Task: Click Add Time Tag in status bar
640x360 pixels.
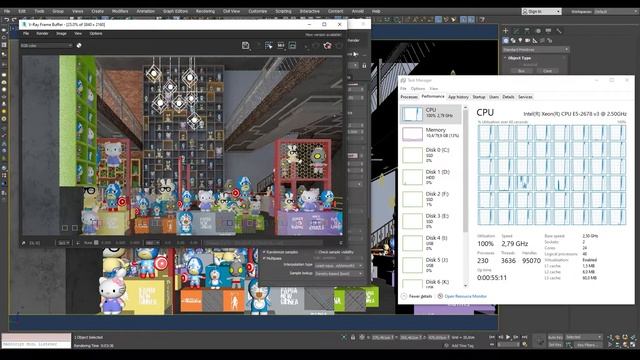Action: (x=462, y=346)
